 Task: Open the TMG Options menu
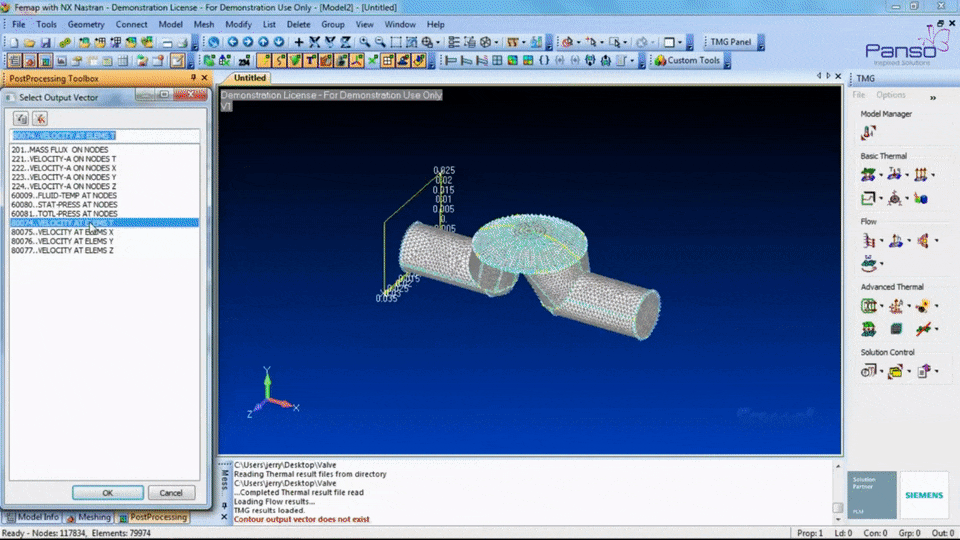pyautogui.click(x=890, y=95)
